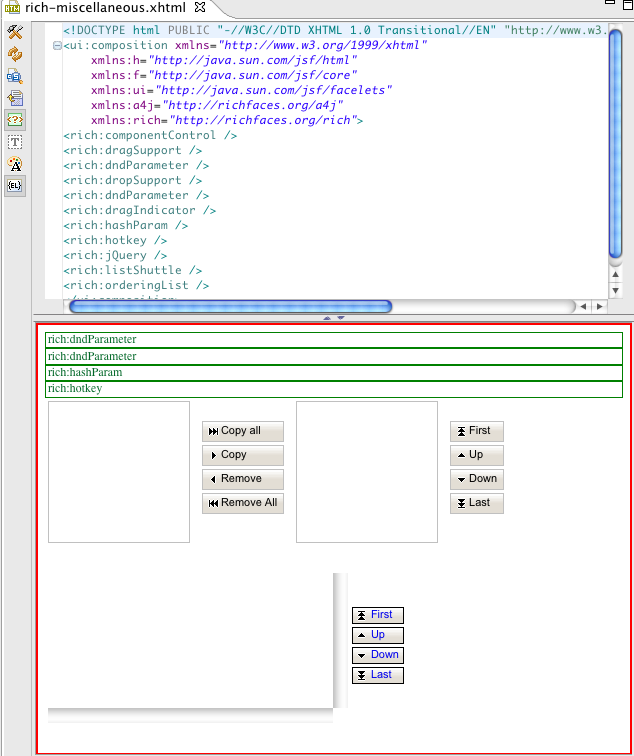Select the rich:hashParam element in preview
Viewport: 634px width, 756px height.
pyautogui.click(x=333, y=372)
